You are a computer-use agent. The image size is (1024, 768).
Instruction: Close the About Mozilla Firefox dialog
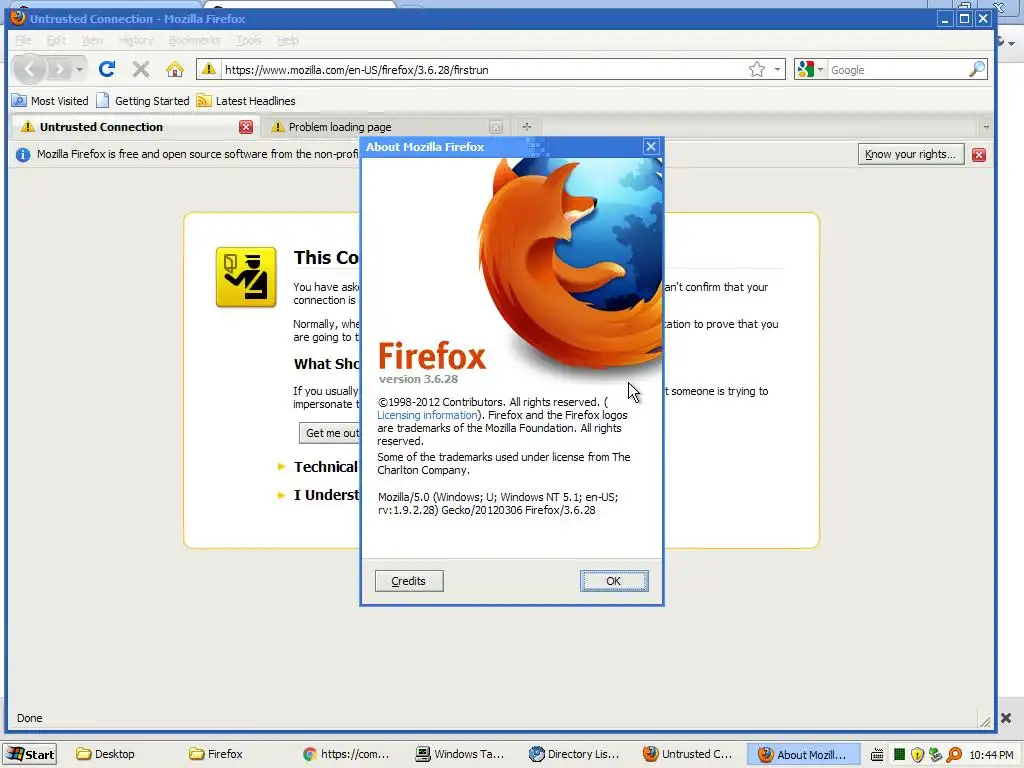tap(650, 146)
